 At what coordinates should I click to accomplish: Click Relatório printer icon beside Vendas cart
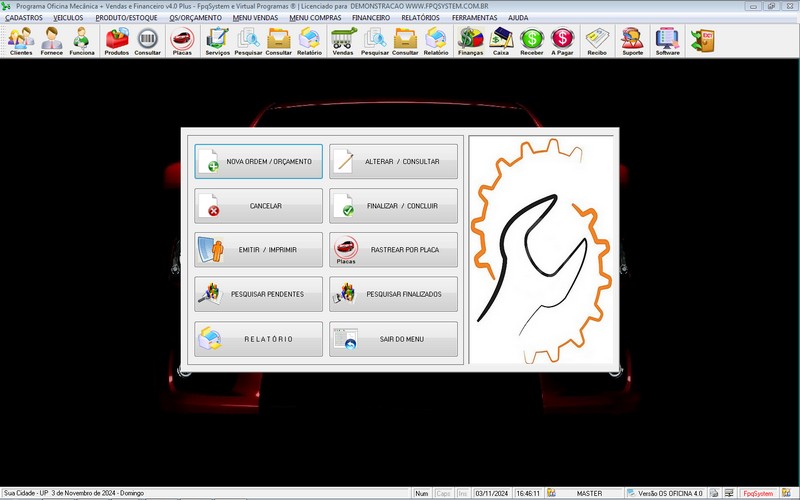pyautogui.click(x=309, y=41)
